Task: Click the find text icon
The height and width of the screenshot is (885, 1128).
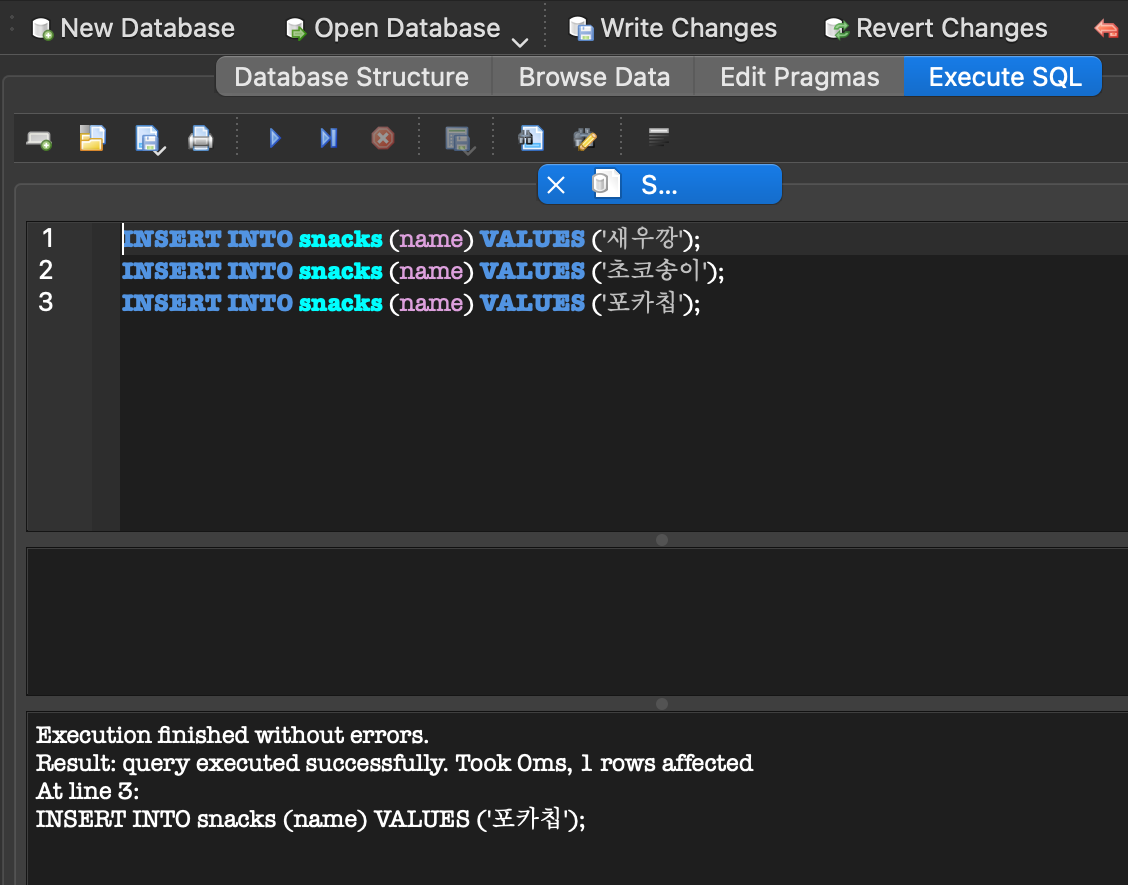Action: tap(531, 137)
